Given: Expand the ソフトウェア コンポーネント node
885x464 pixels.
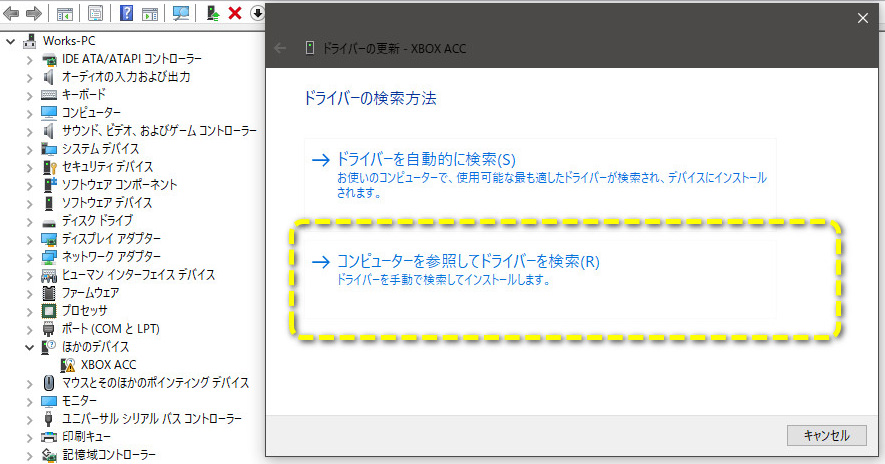Looking at the screenshot, I should pos(29,185).
